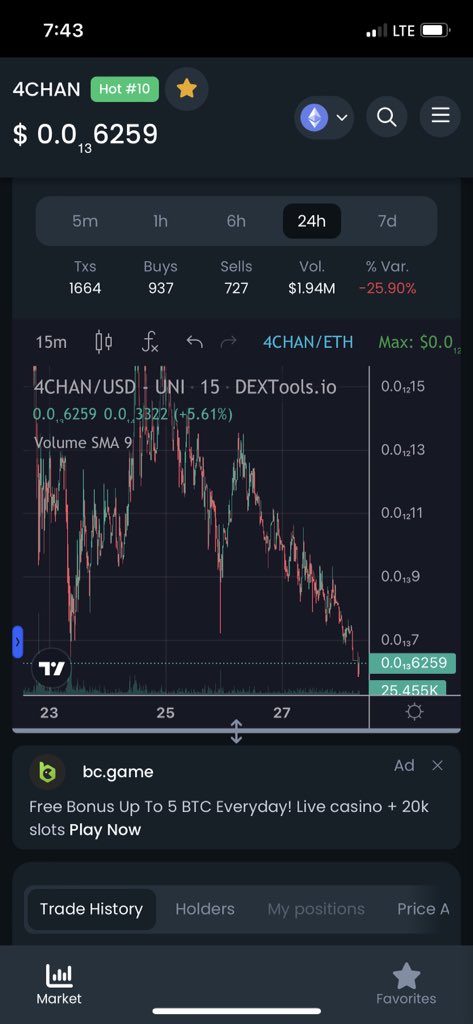
Task: Open the candlestick chart style icon
Action: pos(103,342)
